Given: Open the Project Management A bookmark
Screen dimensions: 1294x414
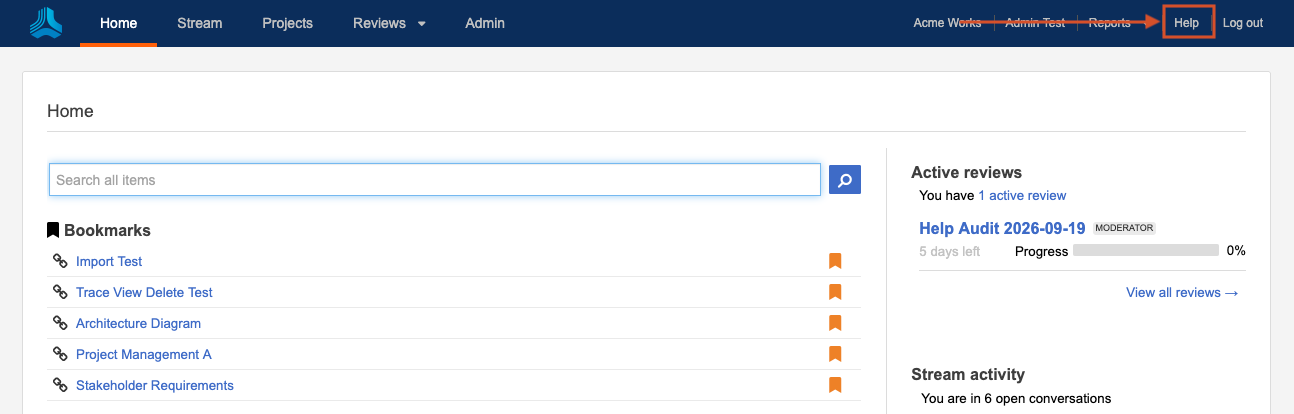Looking at the screenshot, I should point(144,354).
